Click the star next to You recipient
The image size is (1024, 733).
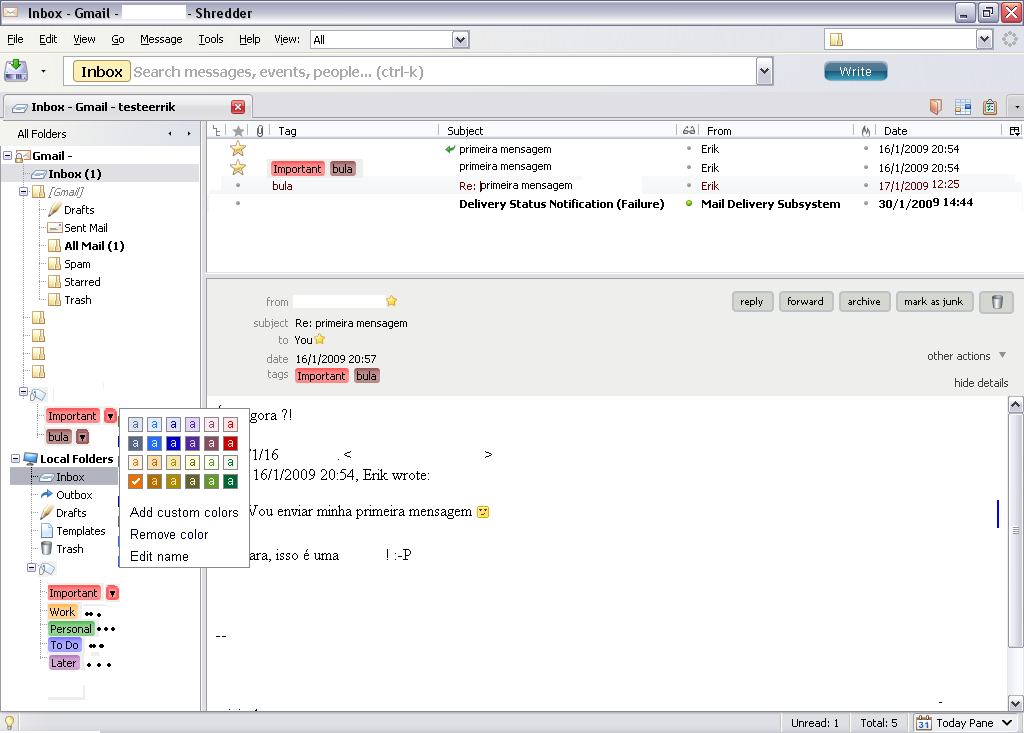[319, 339]
